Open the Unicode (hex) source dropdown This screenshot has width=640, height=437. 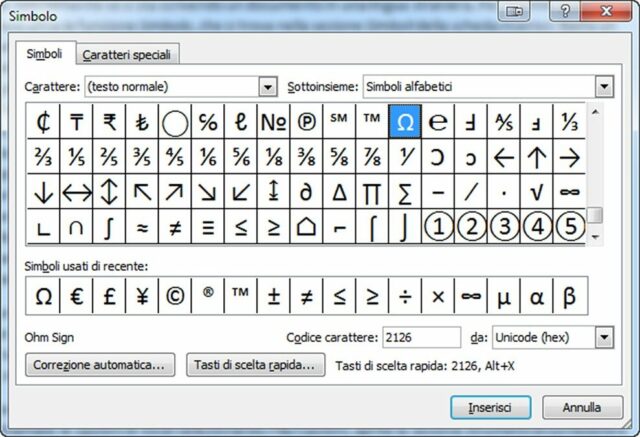tap(604, 338)
